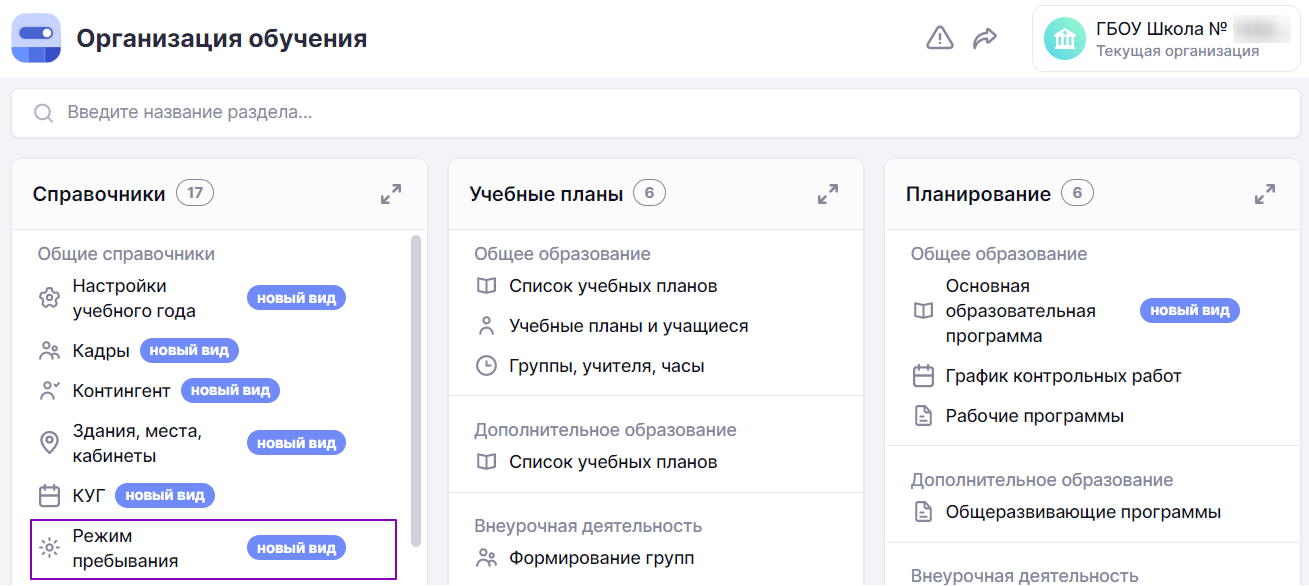The height and width of the screenshot is (586, 1309).
Task: Click the map pin icon beside Здания, места, кабинеты
Action: 49,443
